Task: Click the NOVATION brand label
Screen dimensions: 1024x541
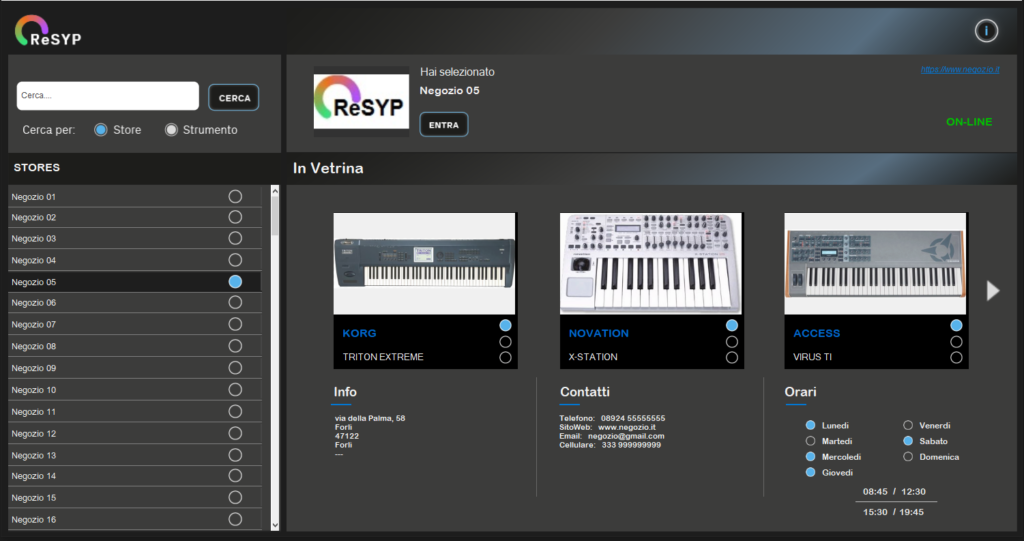Action: point(599,333)
